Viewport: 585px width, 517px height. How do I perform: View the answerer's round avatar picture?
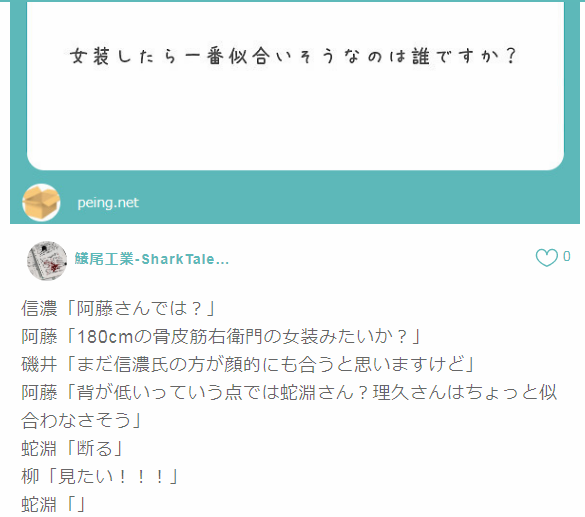tap(47, 260)
